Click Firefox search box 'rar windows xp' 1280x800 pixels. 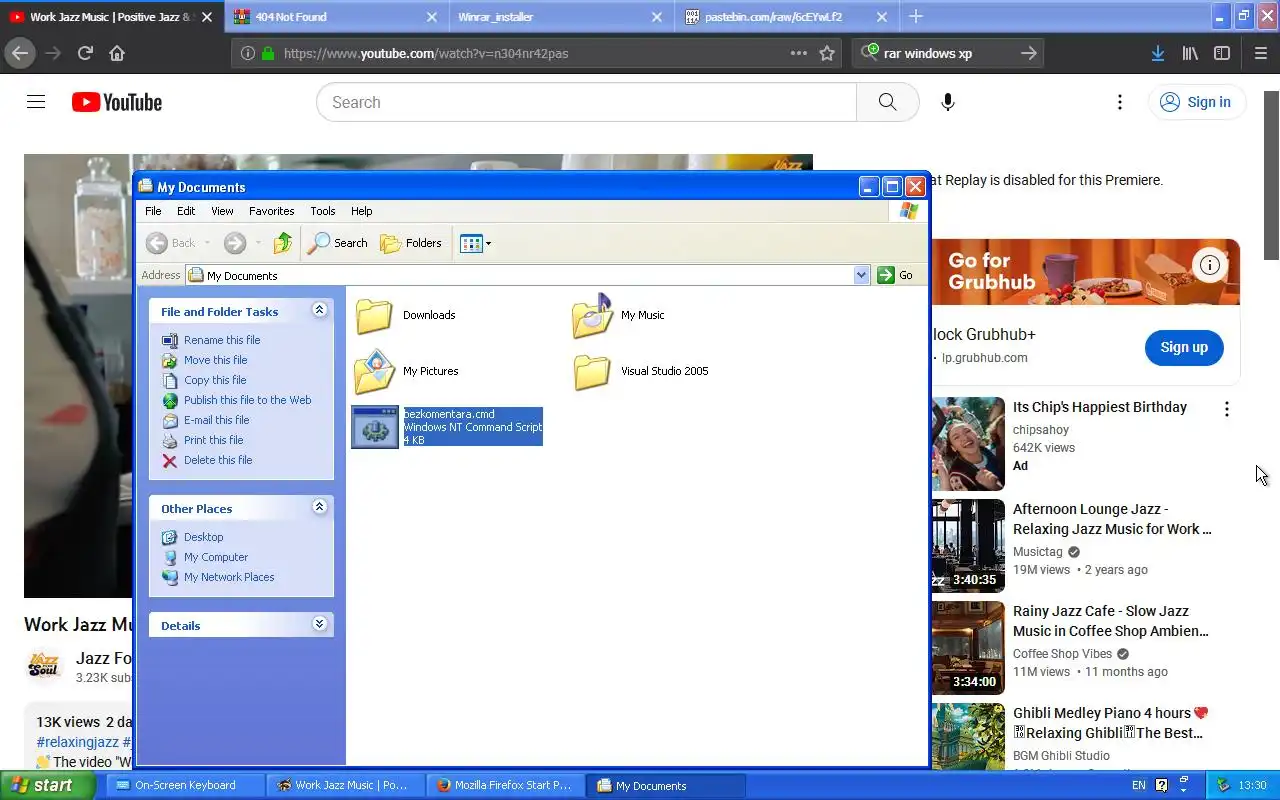(948, 53)
